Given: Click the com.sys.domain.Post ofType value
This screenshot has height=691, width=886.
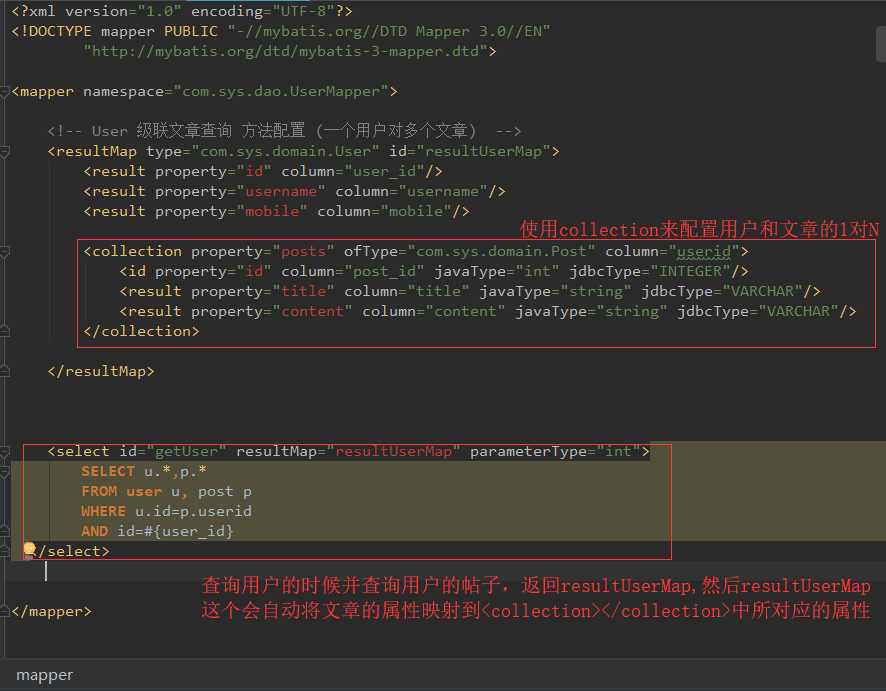Looking at the screenshot, I should pos(501,251).
